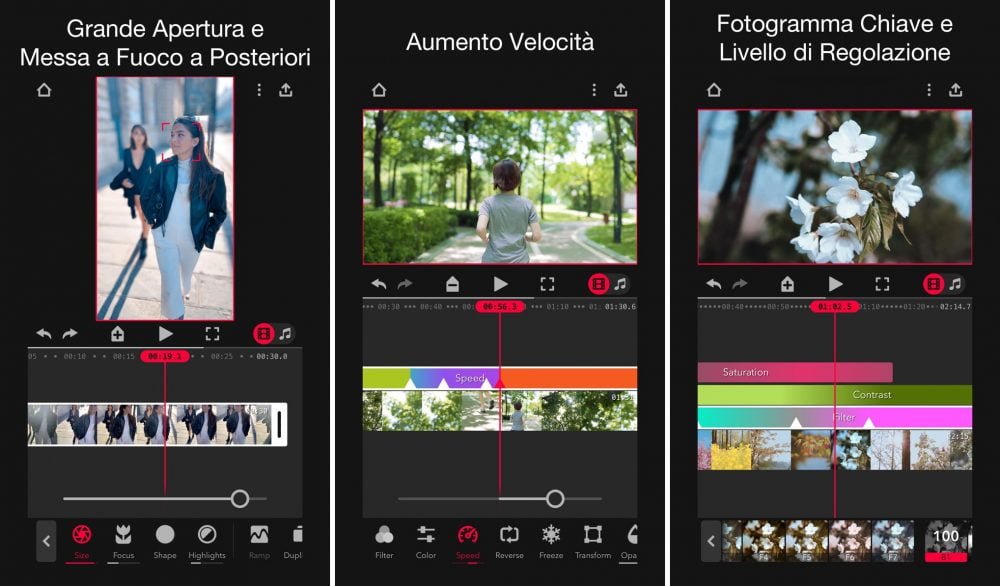Select the Freeze snowflake tool
Viewport: 1000px width, 586px height.
[x=551, y=539]
